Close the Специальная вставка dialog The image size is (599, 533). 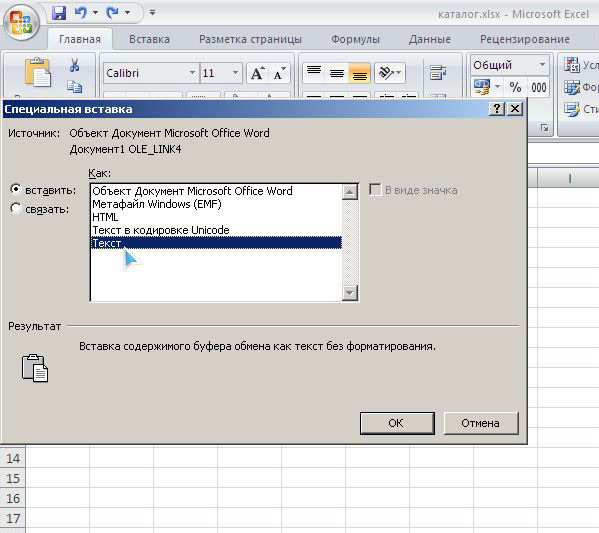(x=515, y=109)
